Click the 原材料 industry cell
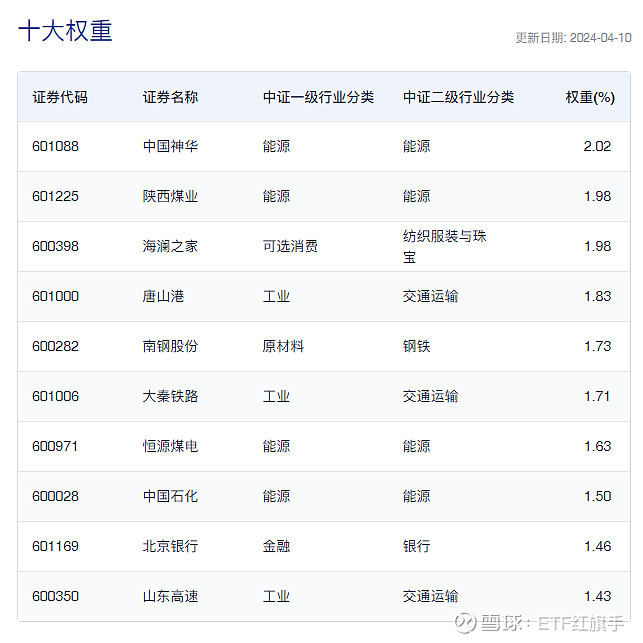Viewport: 643px width, 643px height. (283, 347)
